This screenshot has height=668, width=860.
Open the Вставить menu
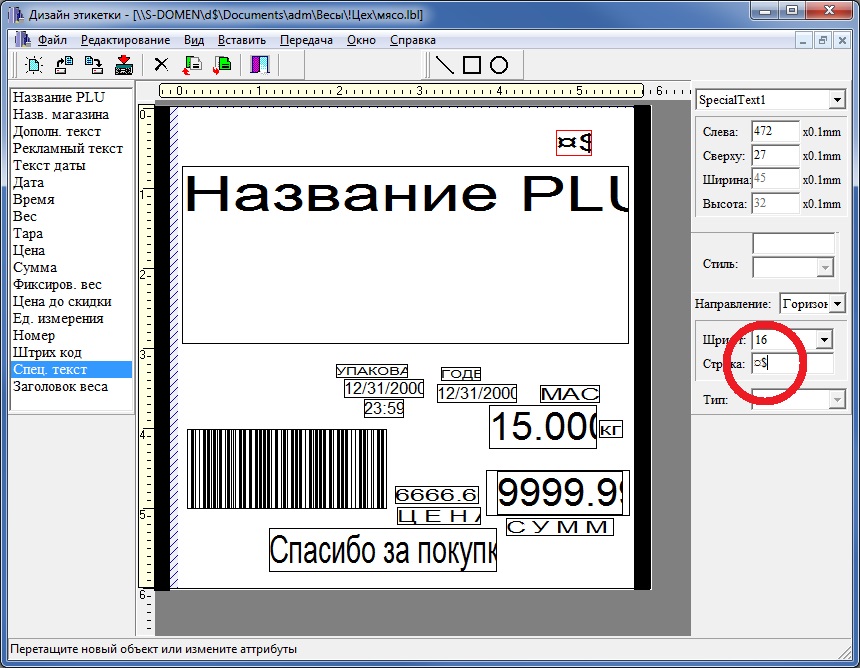click(241, 40)
